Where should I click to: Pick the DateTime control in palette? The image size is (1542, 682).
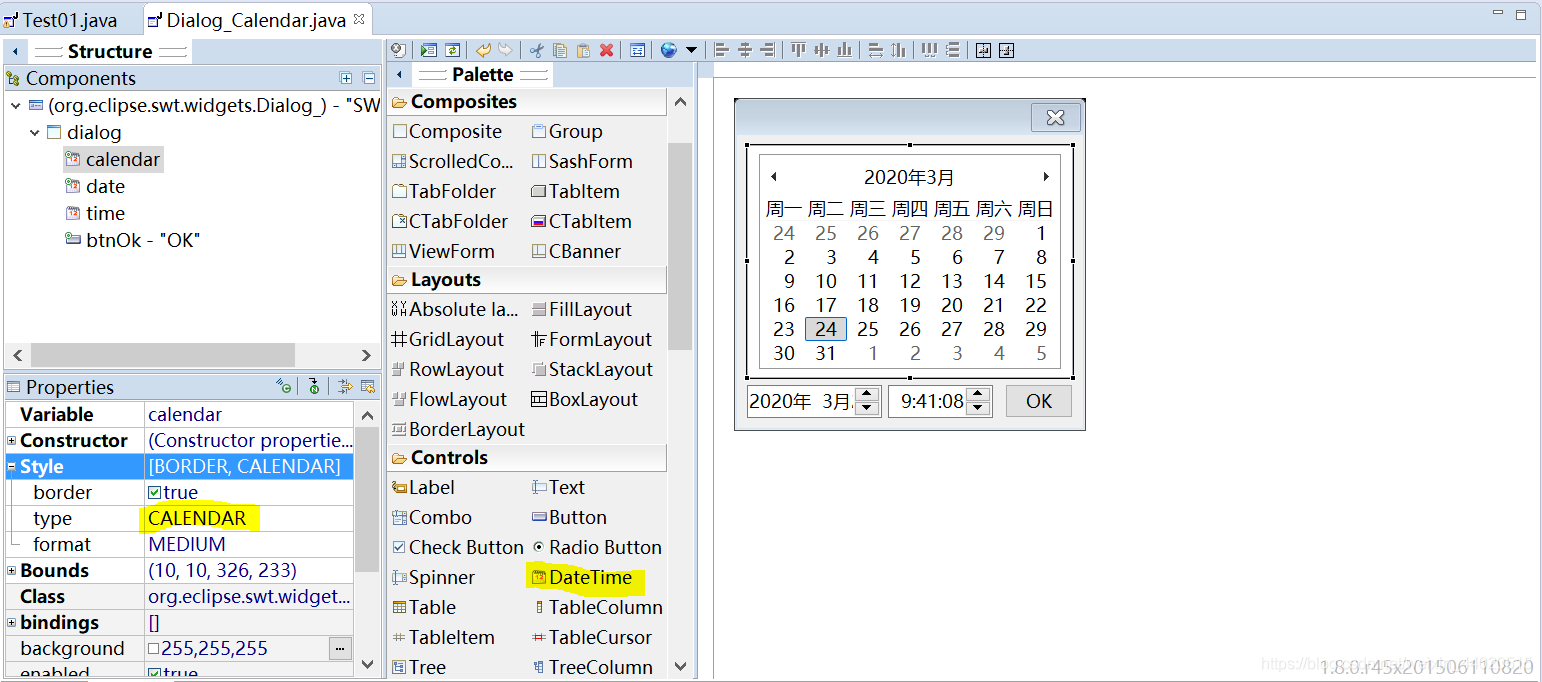[582, 577]
